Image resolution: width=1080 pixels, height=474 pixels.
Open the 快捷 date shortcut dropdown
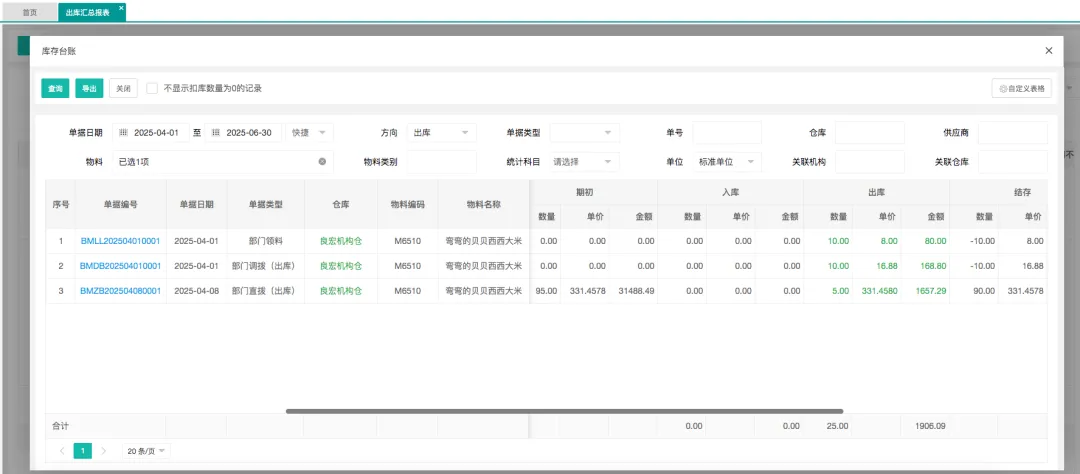click(310, 133)
